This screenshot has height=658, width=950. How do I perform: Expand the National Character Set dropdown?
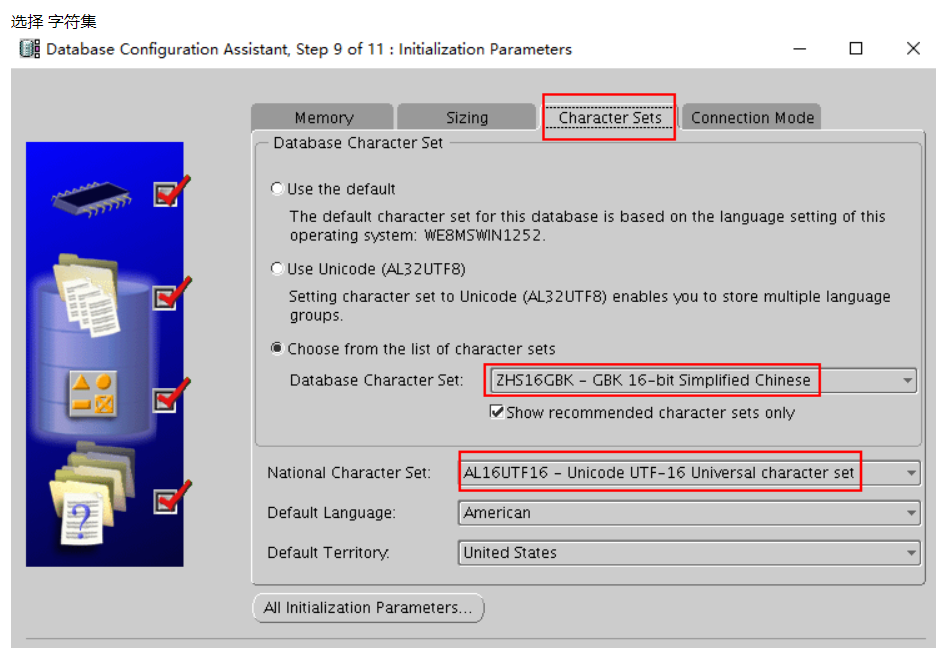(689, 473)
